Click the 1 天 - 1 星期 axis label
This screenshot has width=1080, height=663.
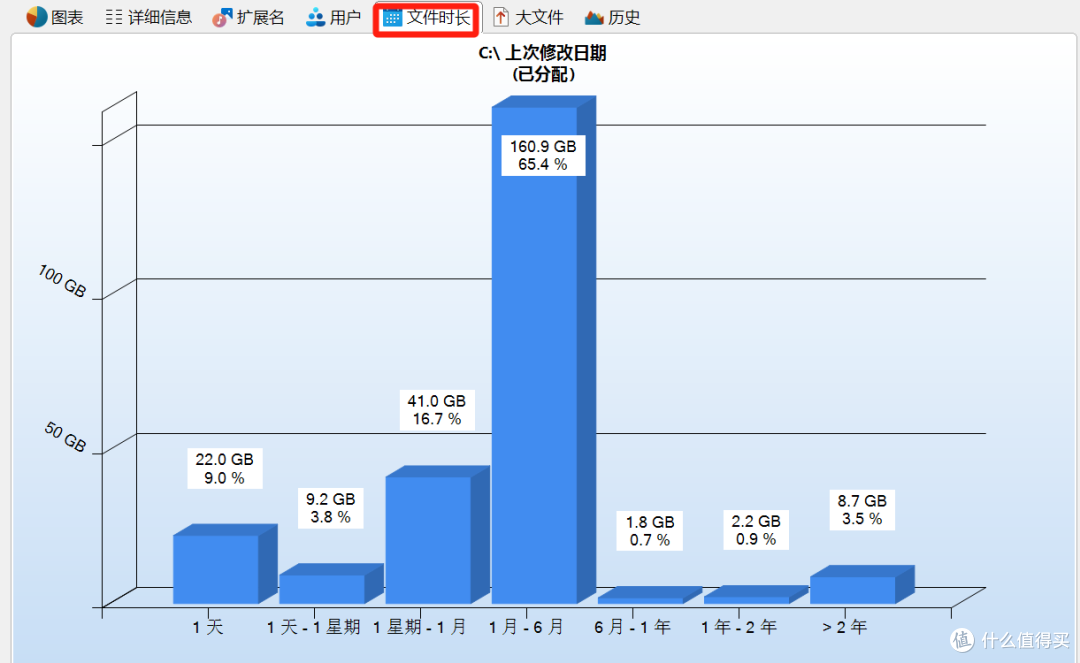point(313,627)
